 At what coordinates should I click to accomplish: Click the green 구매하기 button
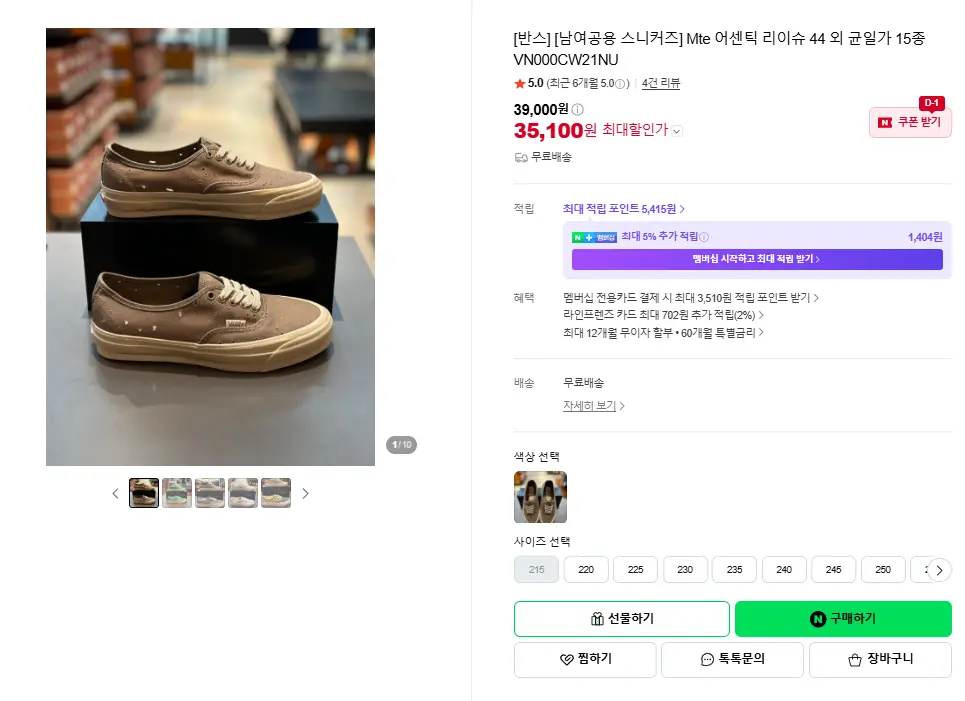click(843, 619)
